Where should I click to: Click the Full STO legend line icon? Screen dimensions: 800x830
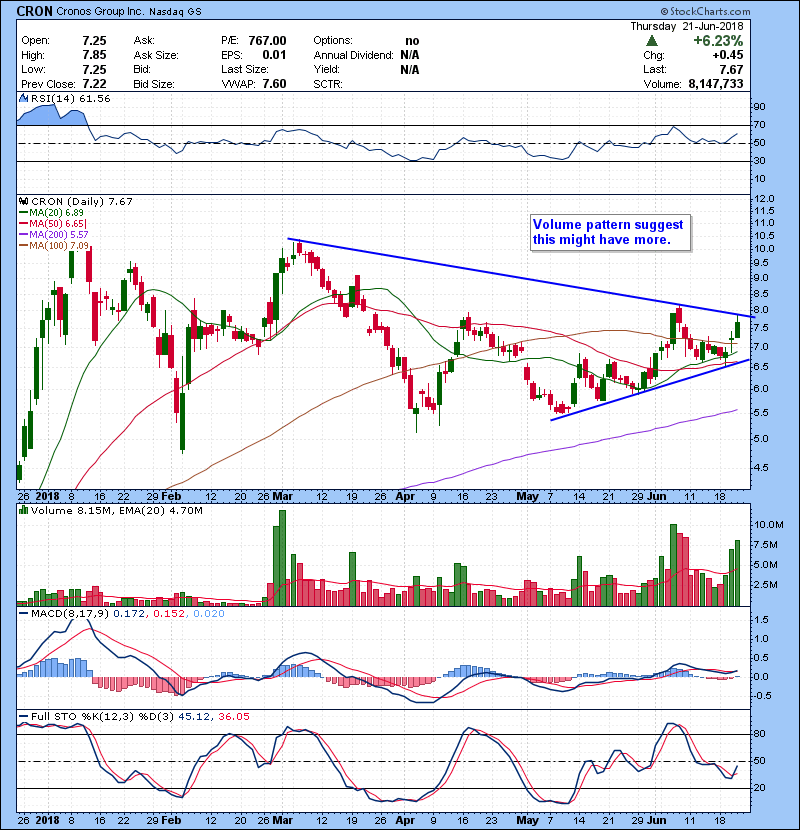[x=25, y=714]
